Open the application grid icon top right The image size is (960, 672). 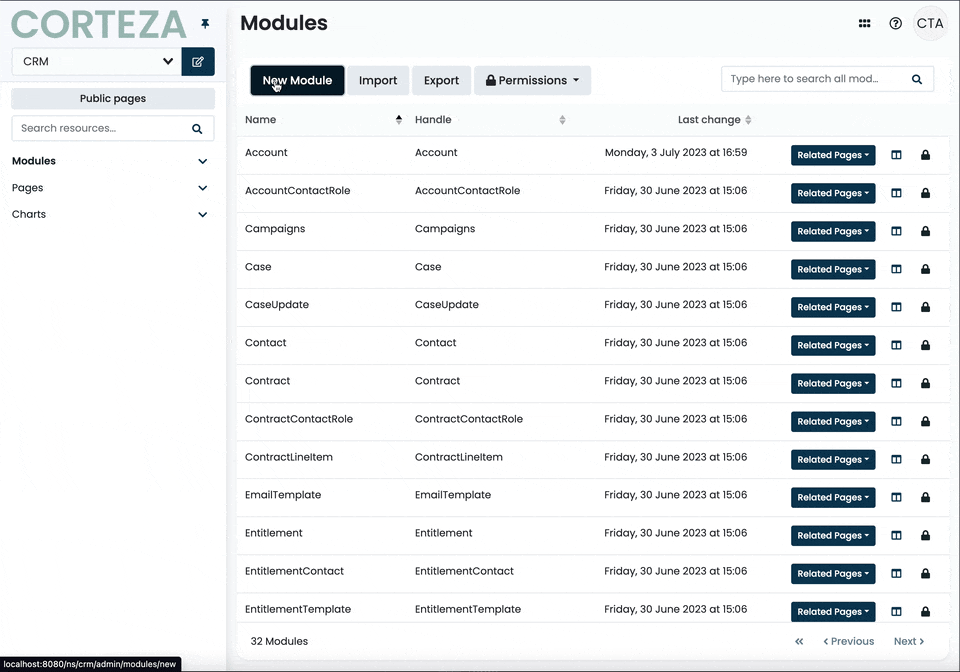[864, 23]
